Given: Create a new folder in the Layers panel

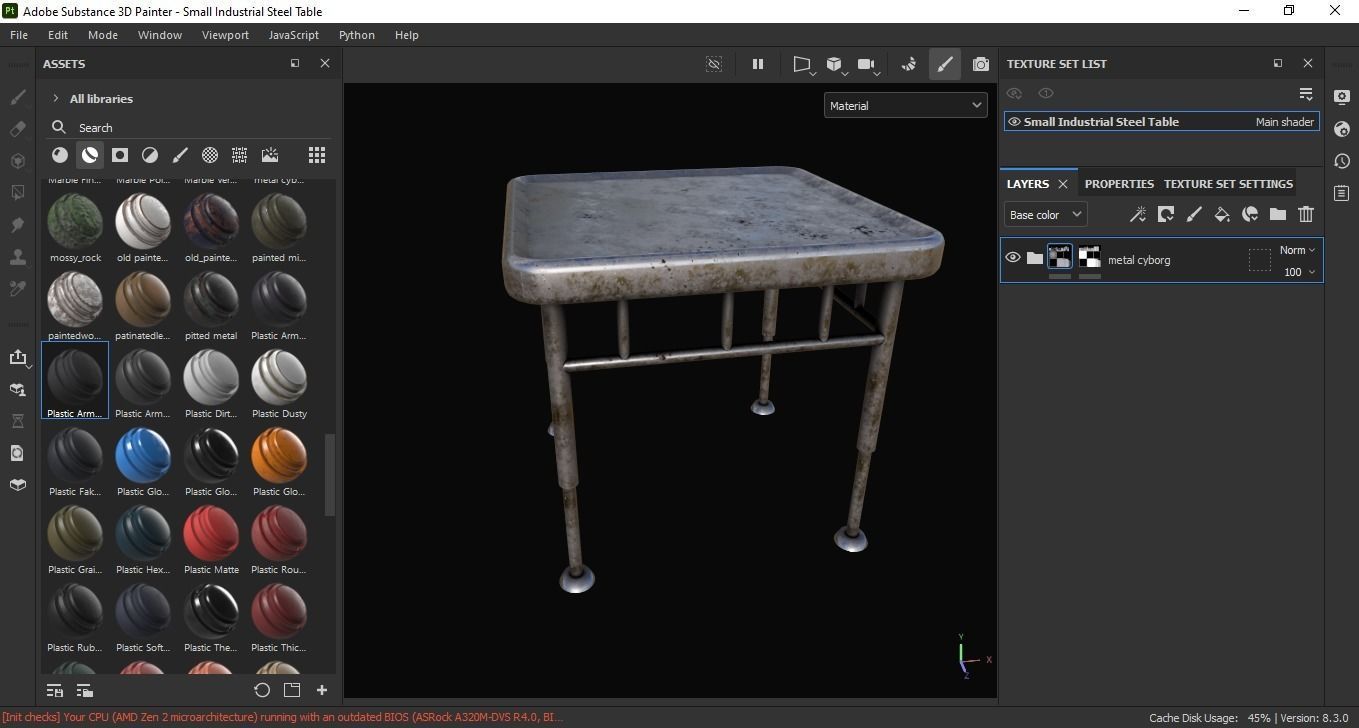Looking at the screenshot, I should pos(1277,214).
